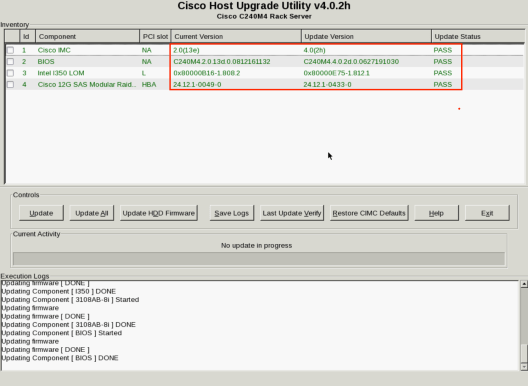Screen dimensions: 528x386
Task: Click the Update Version column header
Action: pos(366,36)
